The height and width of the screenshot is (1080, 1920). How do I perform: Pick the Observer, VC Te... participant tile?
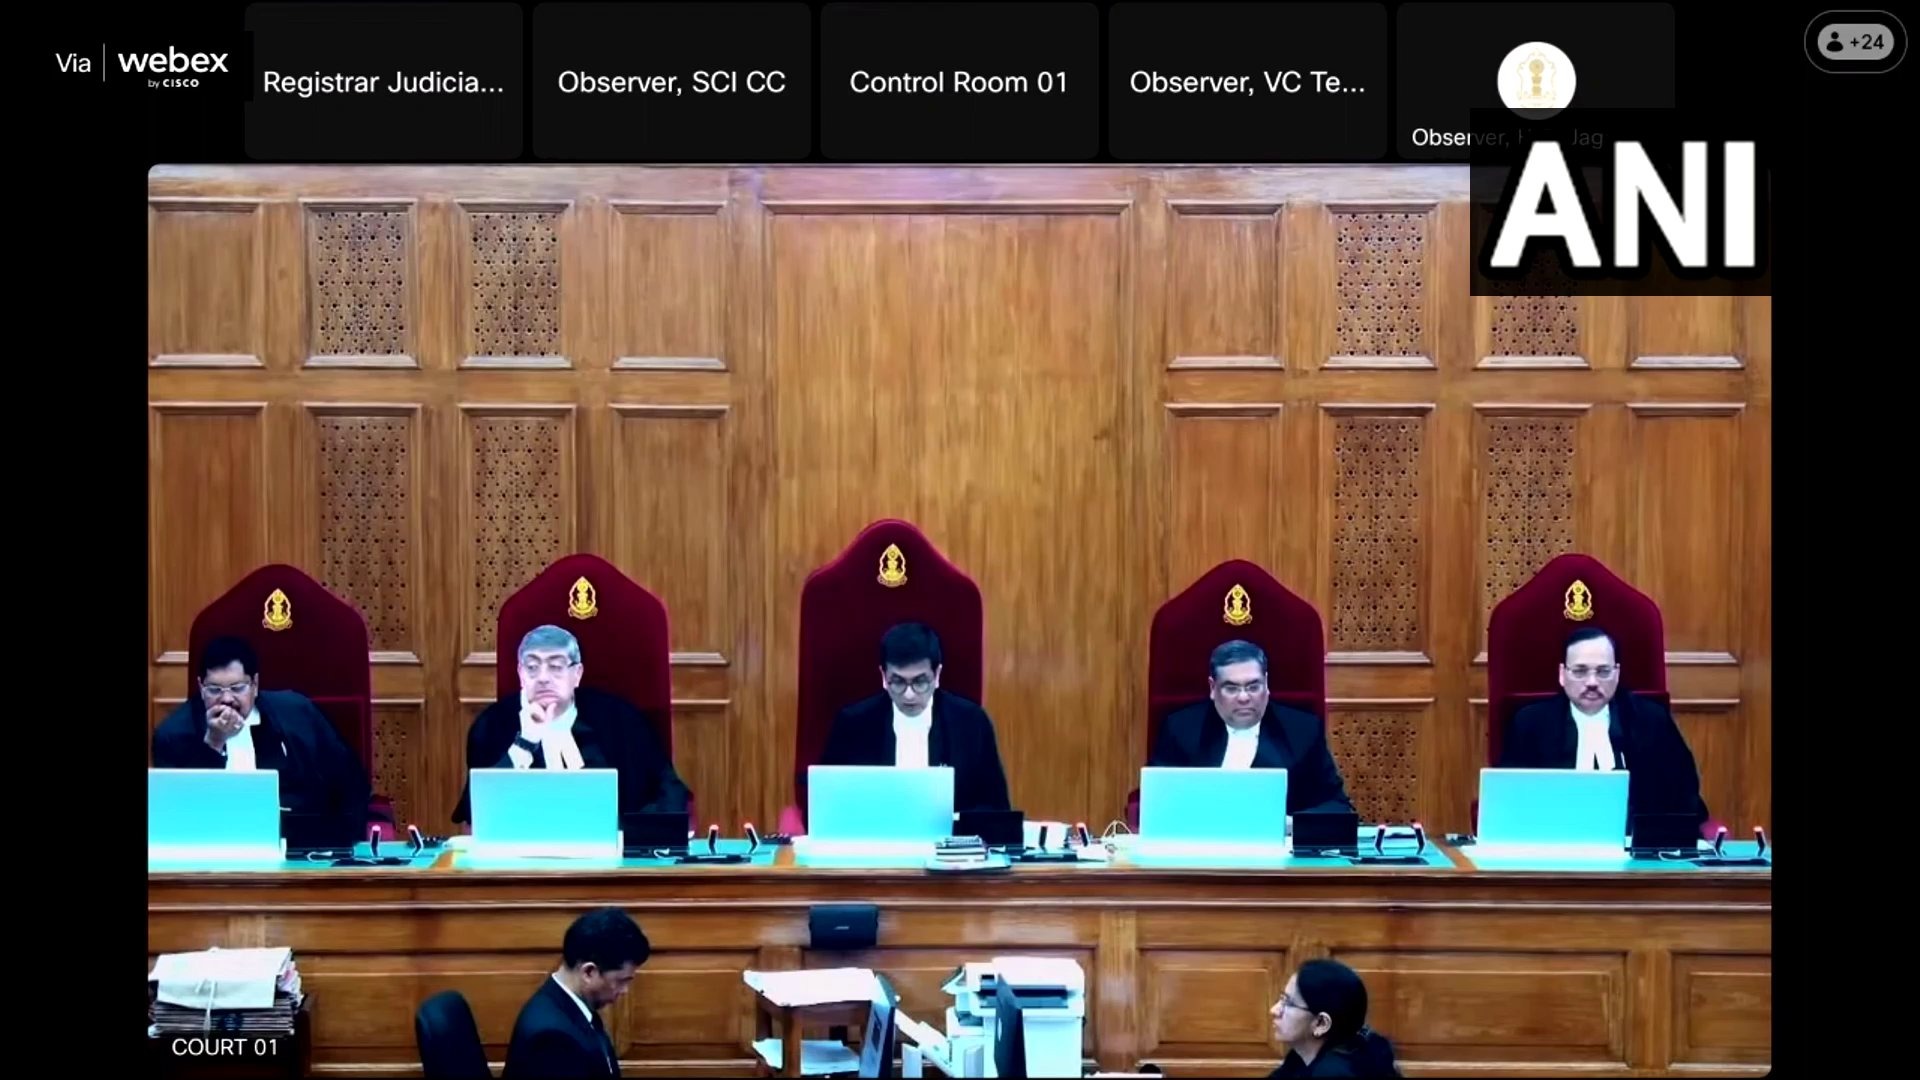1247,82
